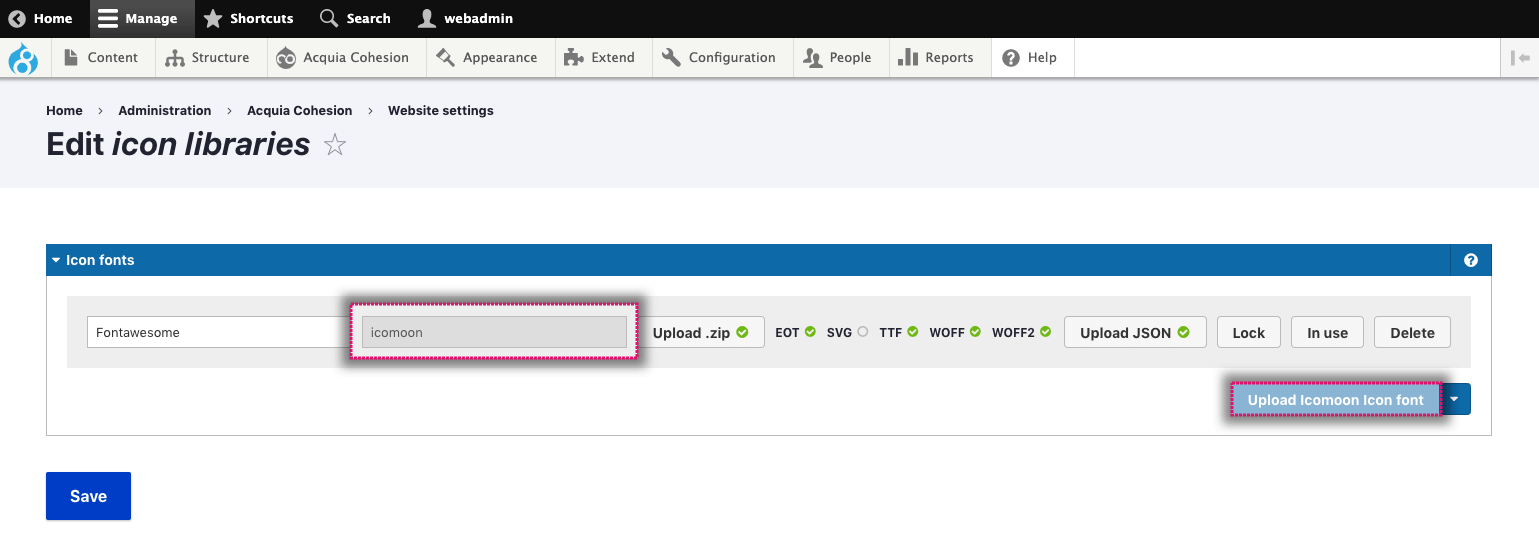Screen dimensions: 1539x551
Task: Follow the Acquia Cohesion breadcrumb link
Action: 300,110
